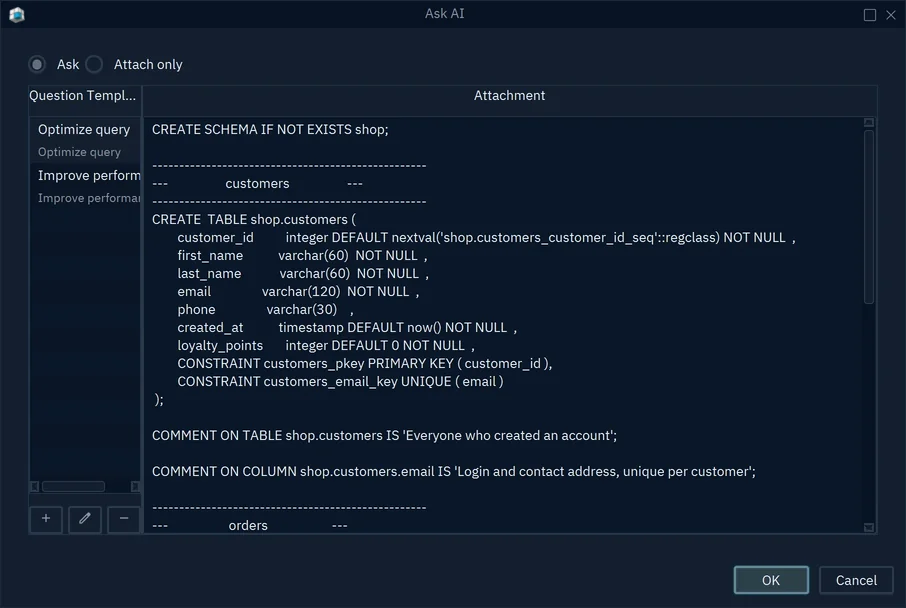Select the Attach only radio button
This screenshot has width=906, height=608.
coord(94,64)
